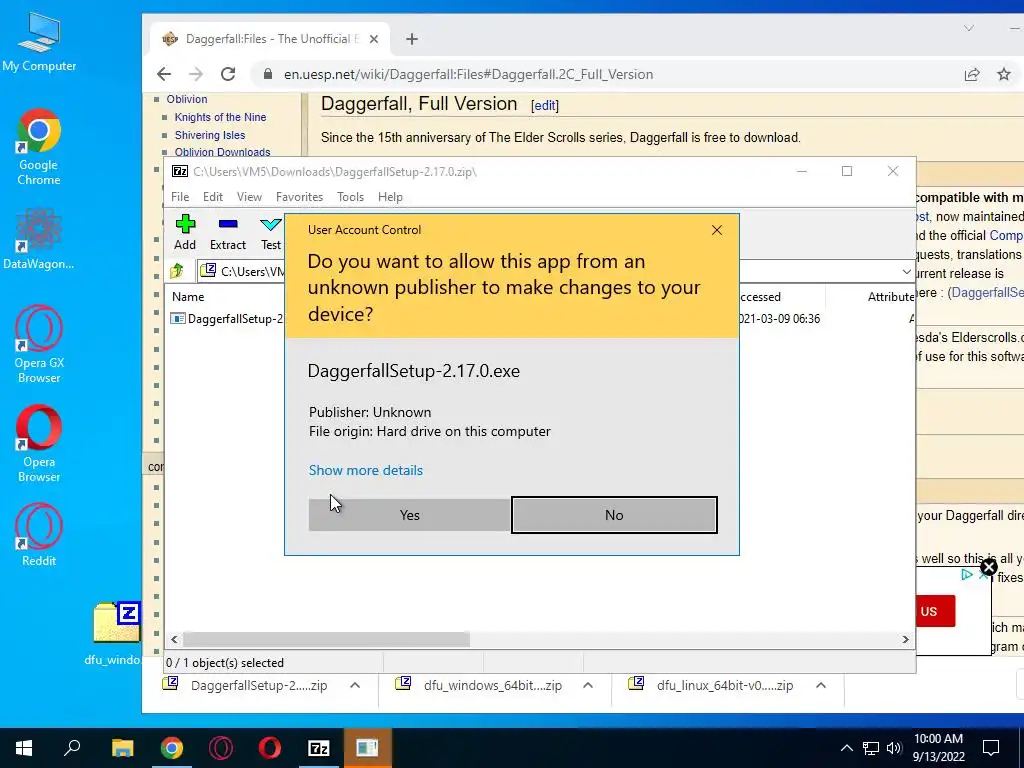Viewport: 1024px width, 768px height.
Task: Click 7-Zip scrollbar right arrow
Action: pyautogui.click(x=906, y=639)
